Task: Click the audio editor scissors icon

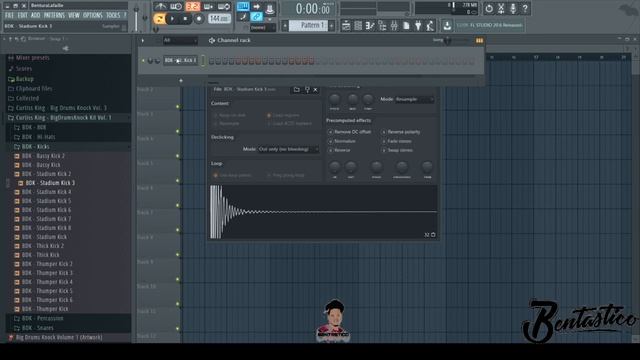Action: [501, 8]
